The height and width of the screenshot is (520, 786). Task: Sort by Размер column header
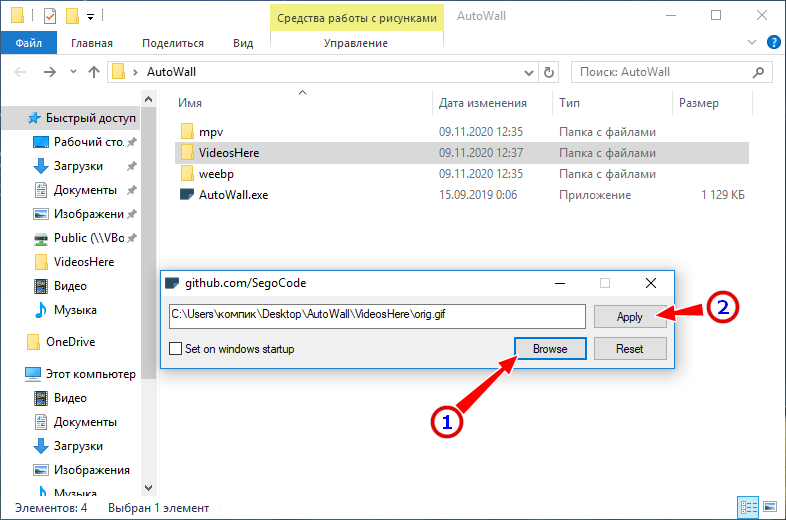coord(699,103)
